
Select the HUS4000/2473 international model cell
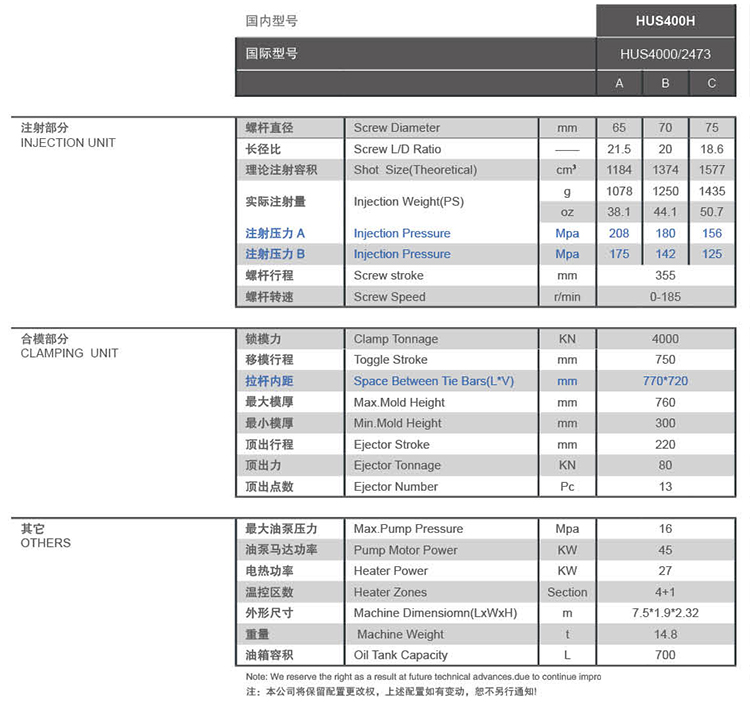tap(665, 54)
